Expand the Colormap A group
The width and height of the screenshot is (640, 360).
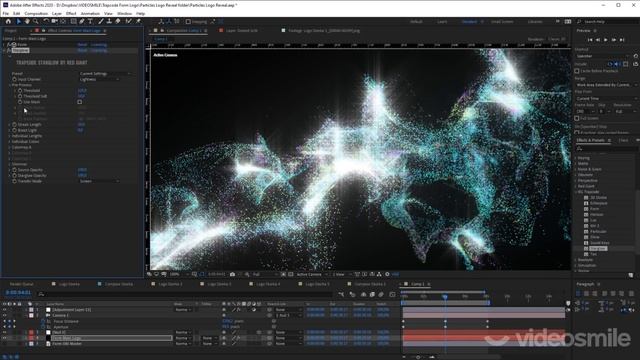tap(9, 147)
